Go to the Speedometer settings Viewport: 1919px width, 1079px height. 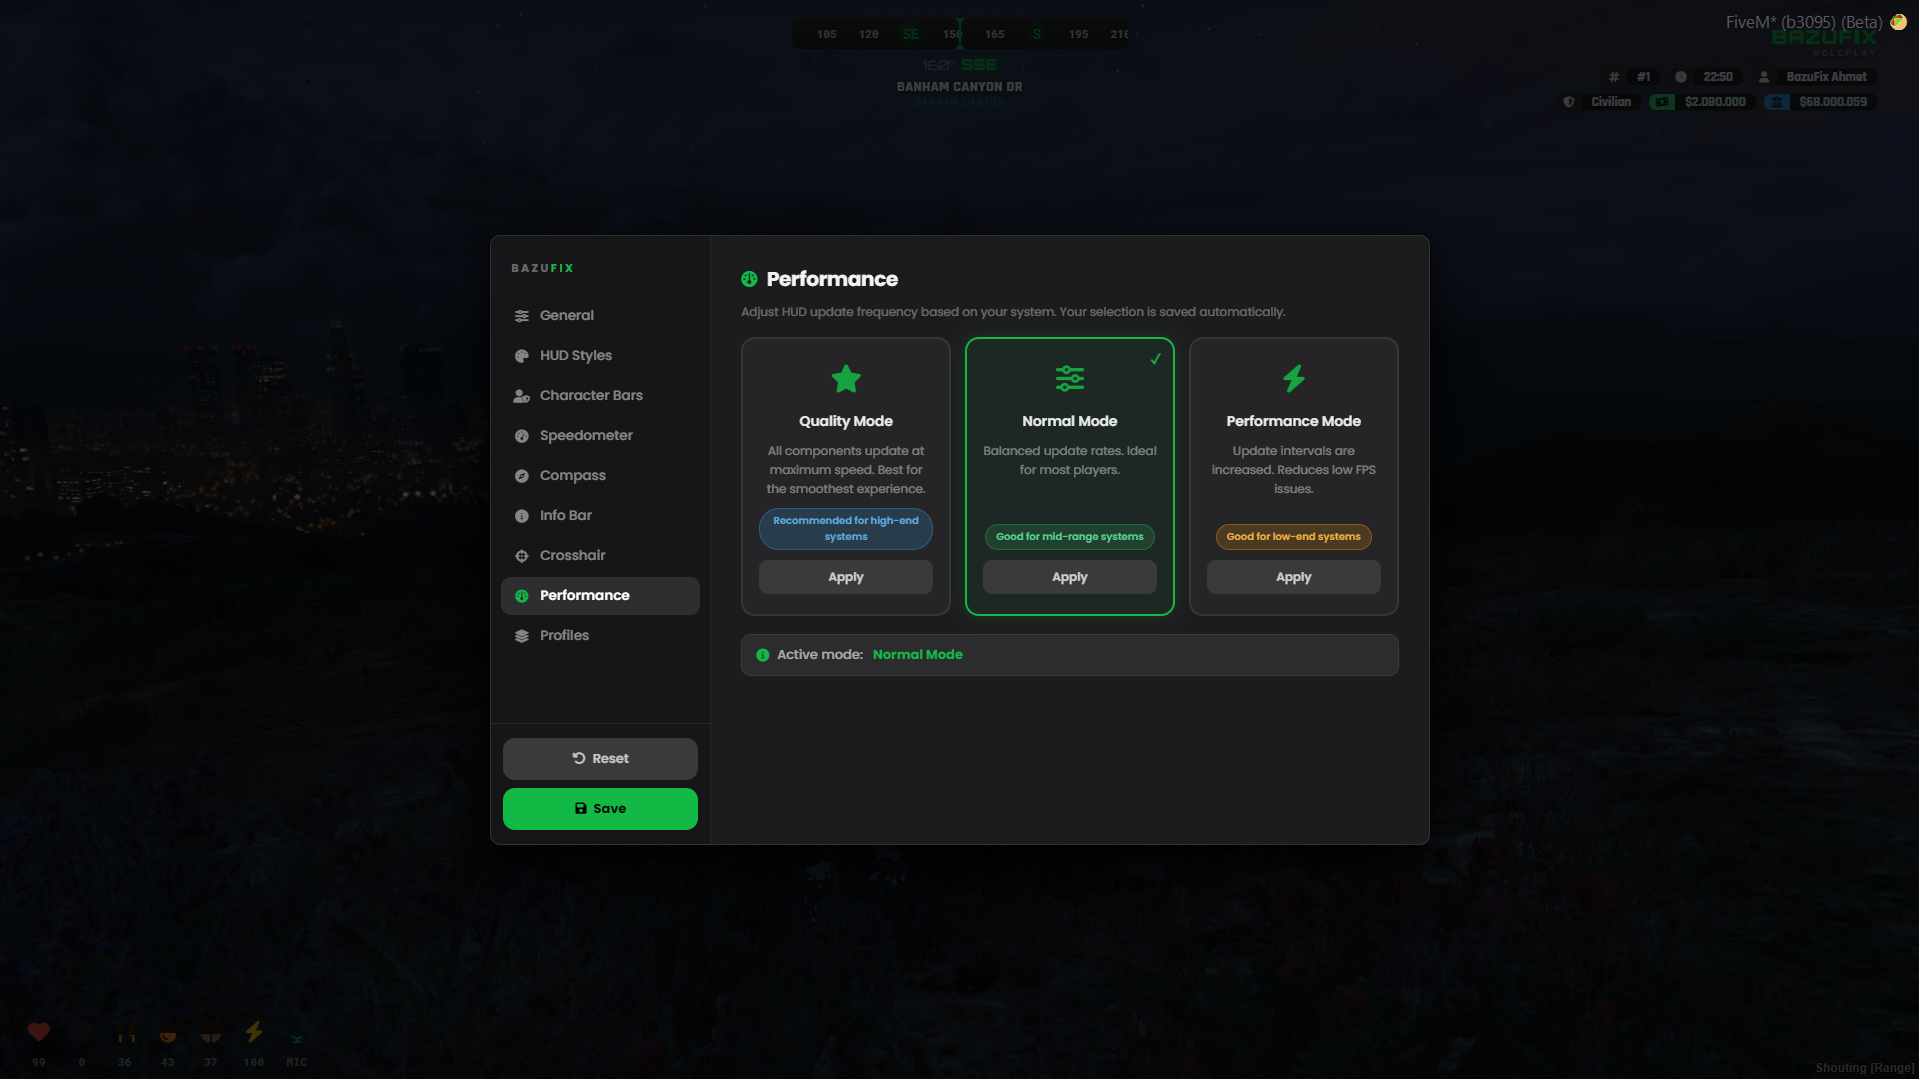(600, 435)
